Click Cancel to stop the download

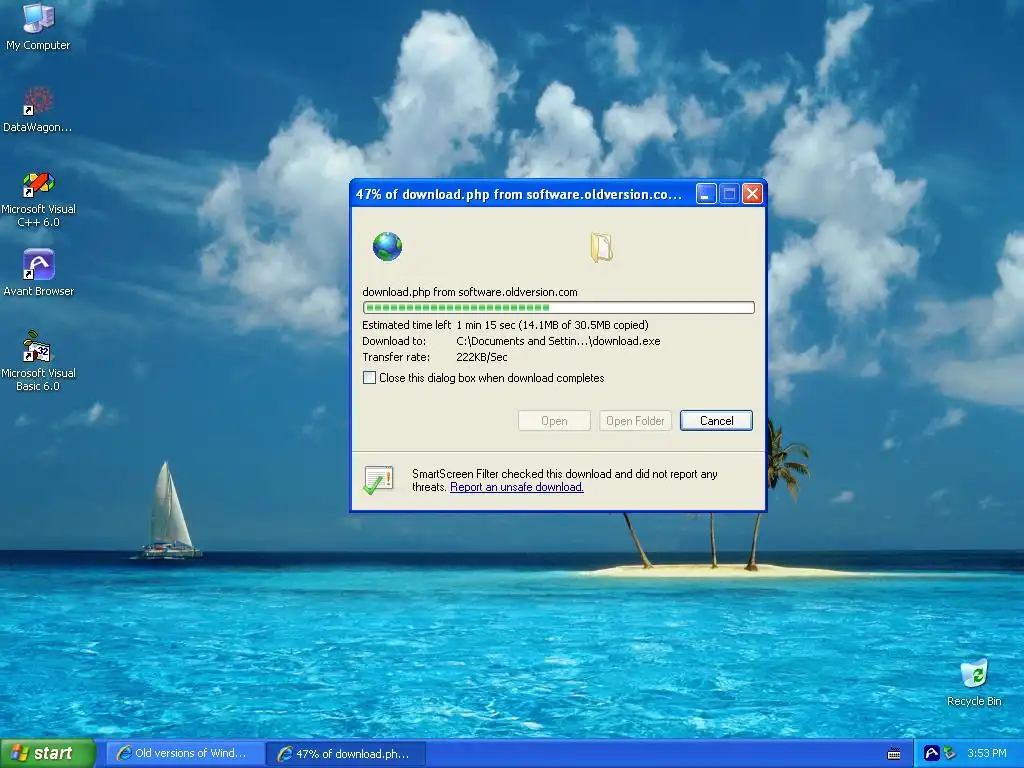tap(716, 421)
